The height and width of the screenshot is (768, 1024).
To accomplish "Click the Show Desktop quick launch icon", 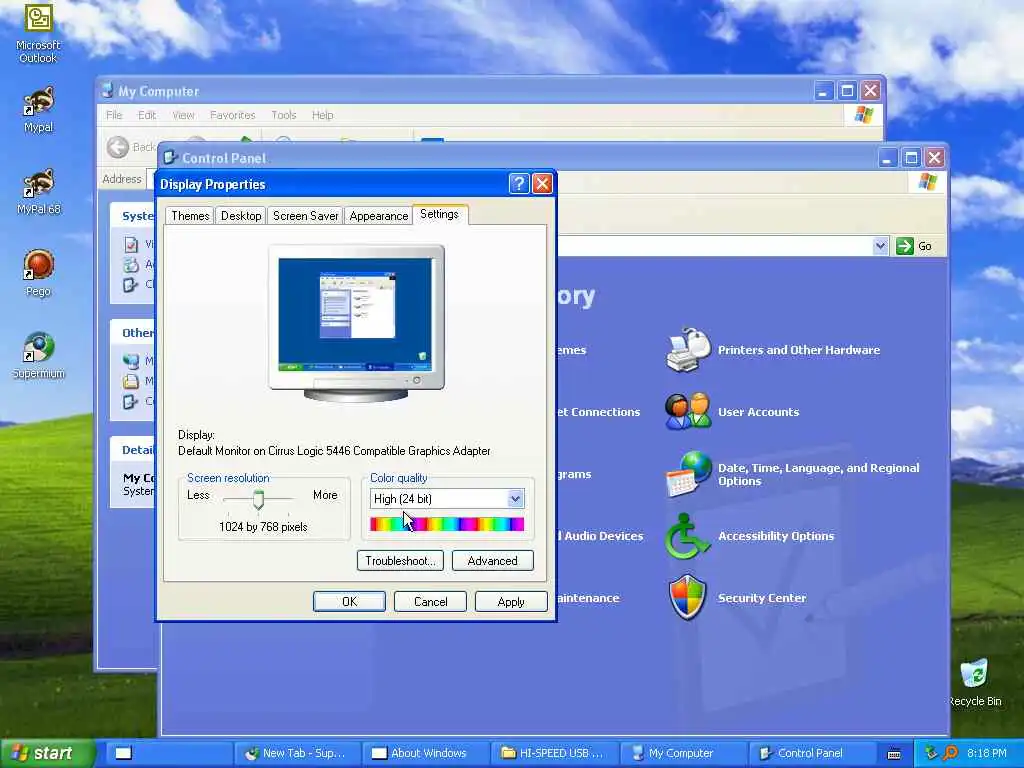I will click(x=123, y=753).
